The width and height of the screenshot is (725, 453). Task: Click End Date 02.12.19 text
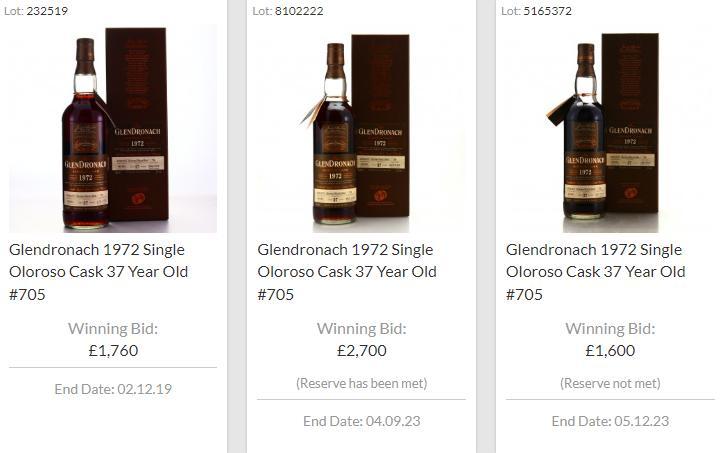113,389
